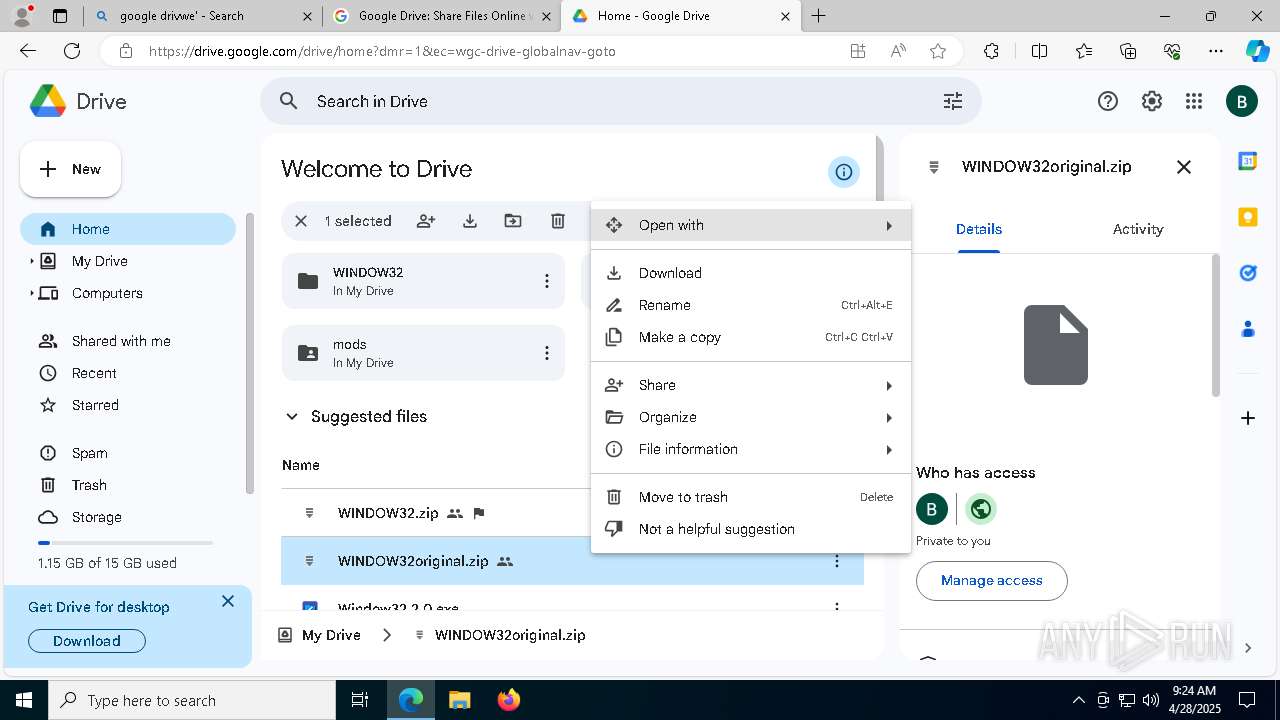Switch to Details tab
The height and width of the screenshot is (720, 1280).
click(x=978, y=229)
